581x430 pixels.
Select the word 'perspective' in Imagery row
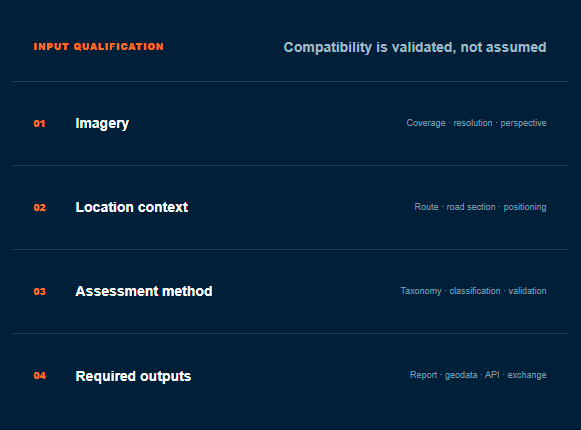click(523, 123)
